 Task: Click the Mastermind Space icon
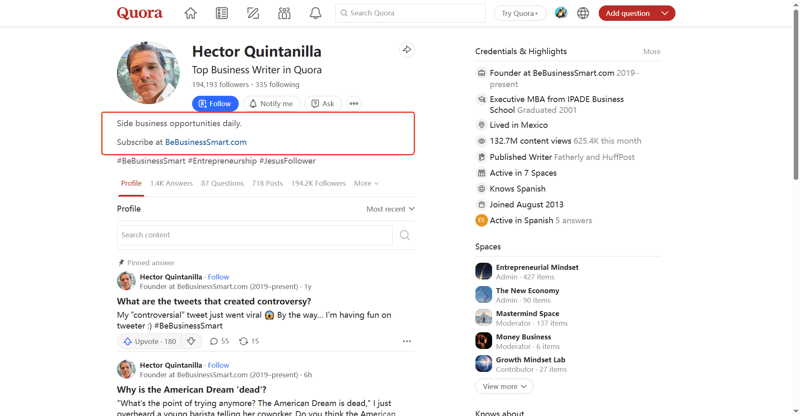pos(483,317)
